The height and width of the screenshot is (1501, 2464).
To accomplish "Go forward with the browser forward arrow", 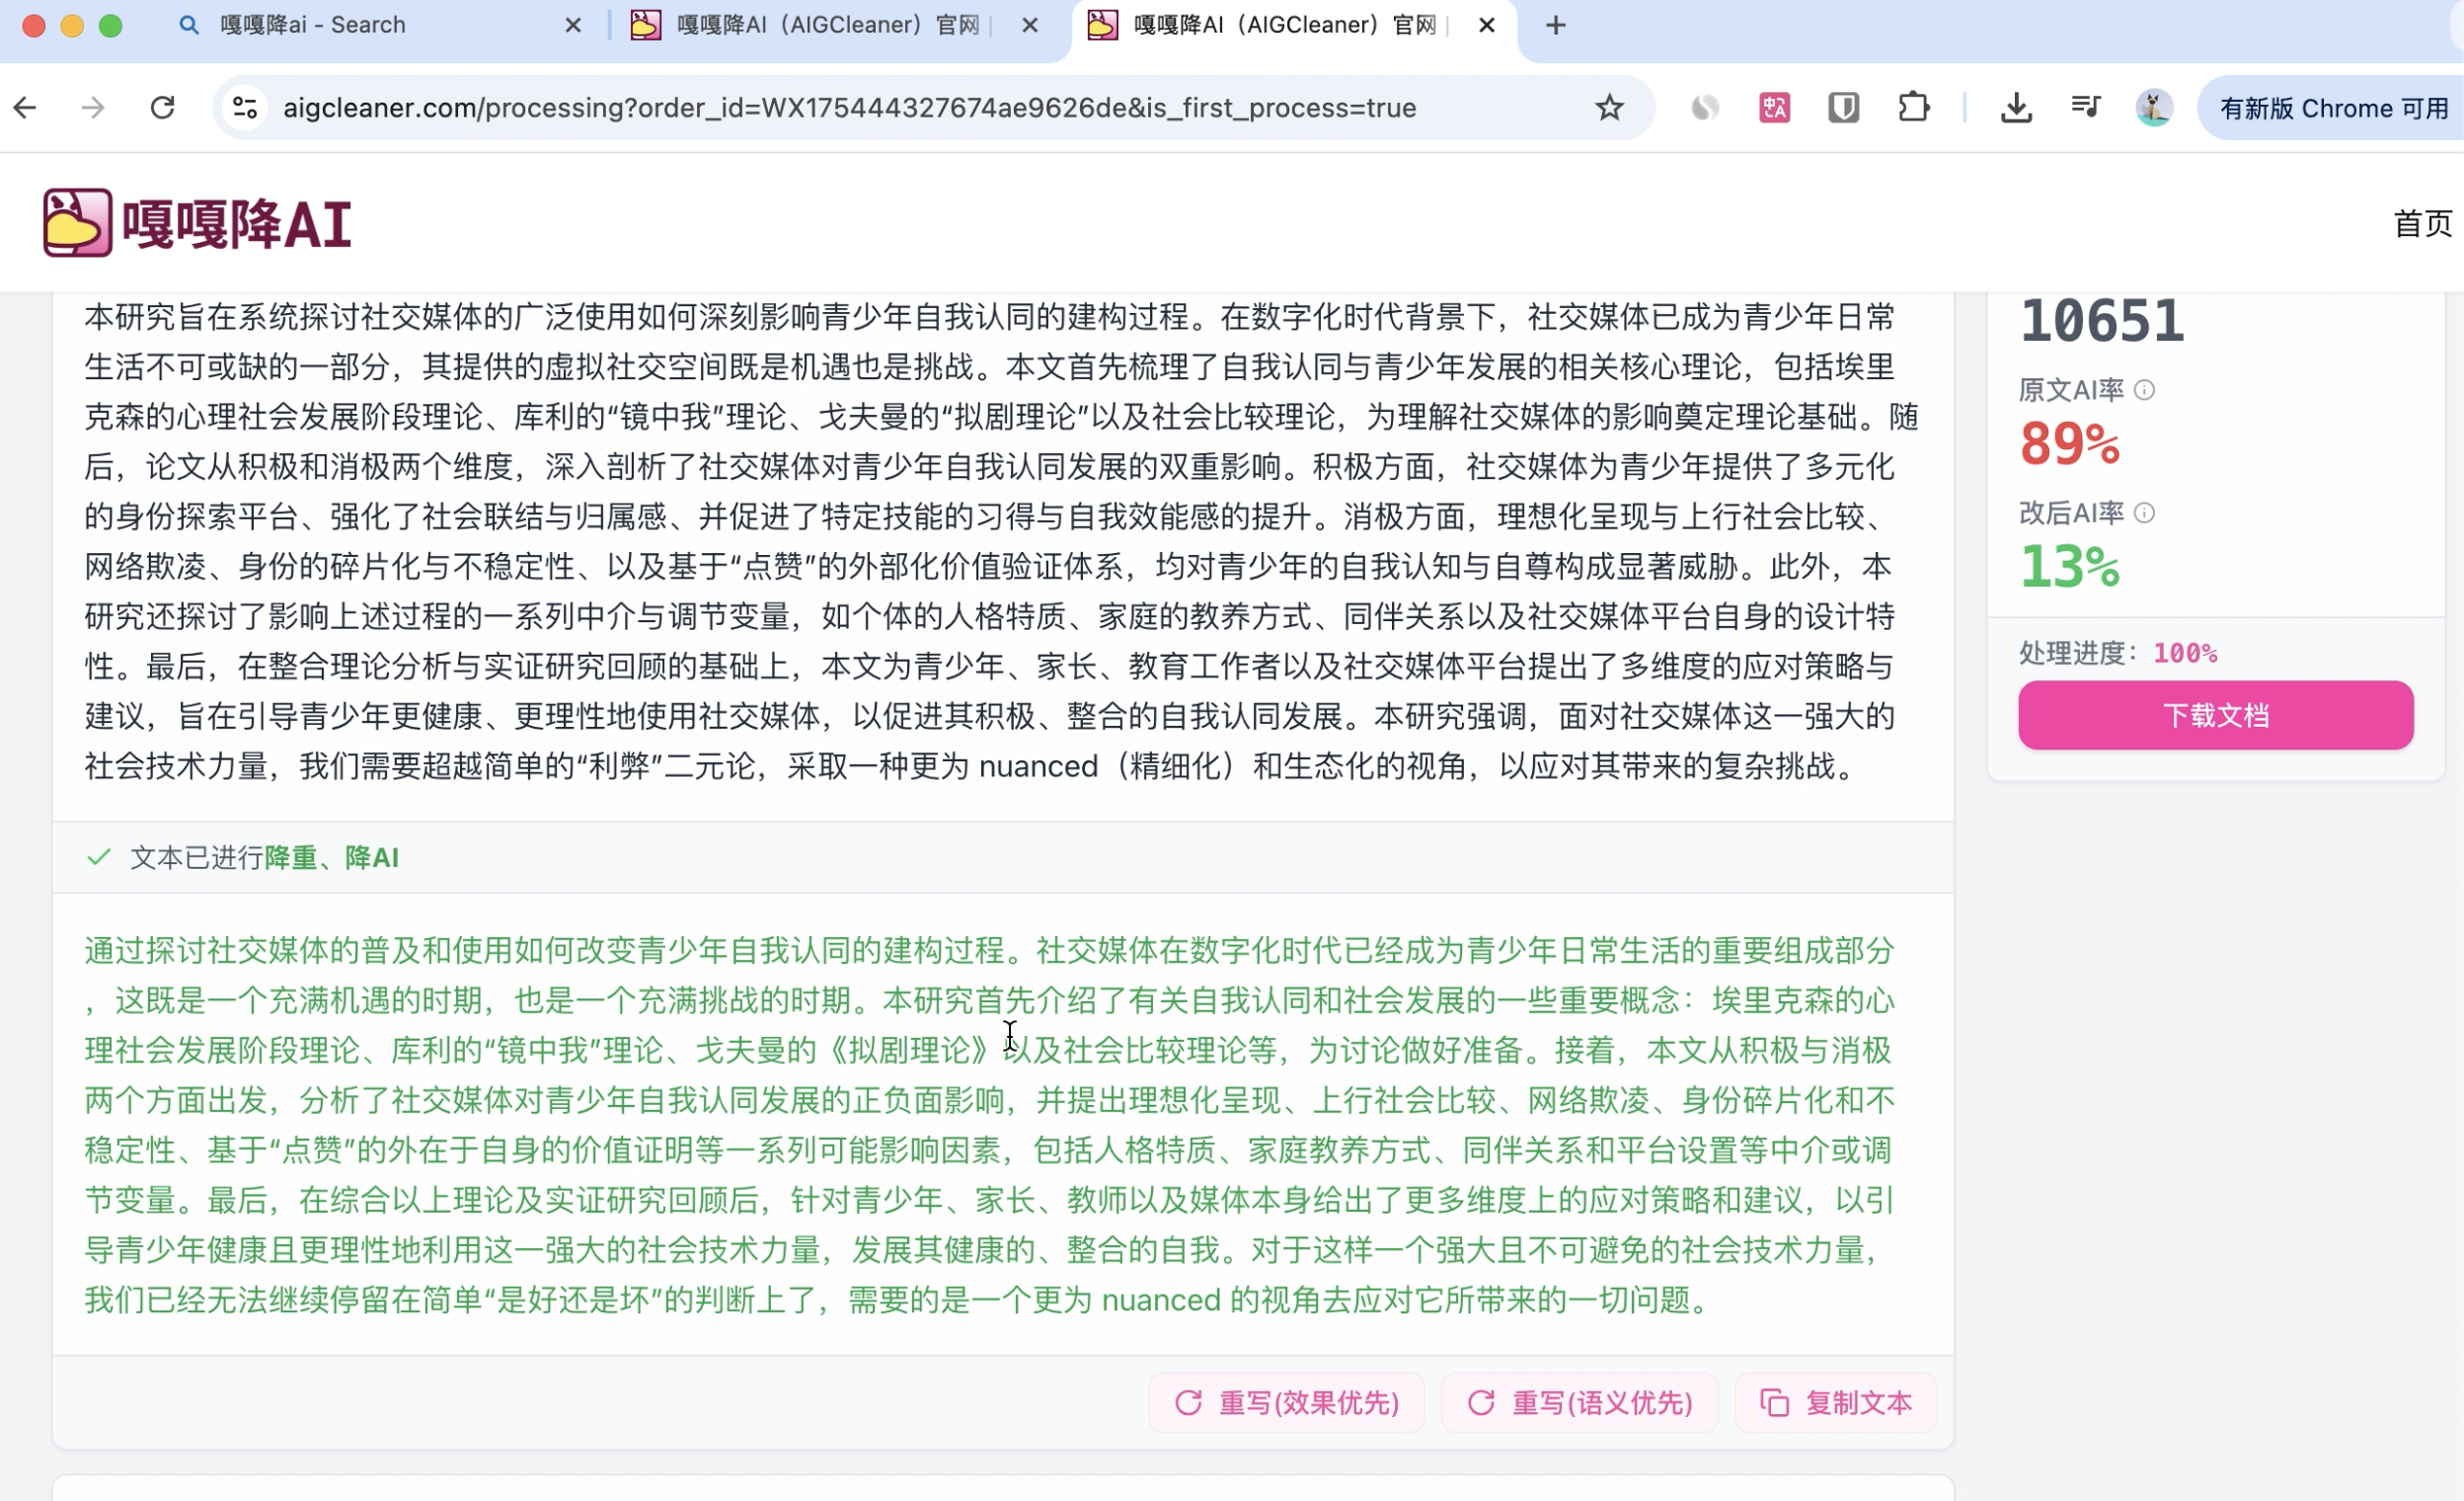I will (93, 107).
